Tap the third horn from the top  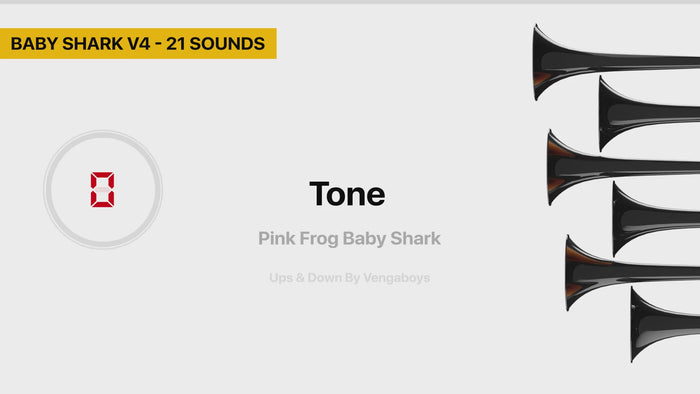tap(623, 168)
